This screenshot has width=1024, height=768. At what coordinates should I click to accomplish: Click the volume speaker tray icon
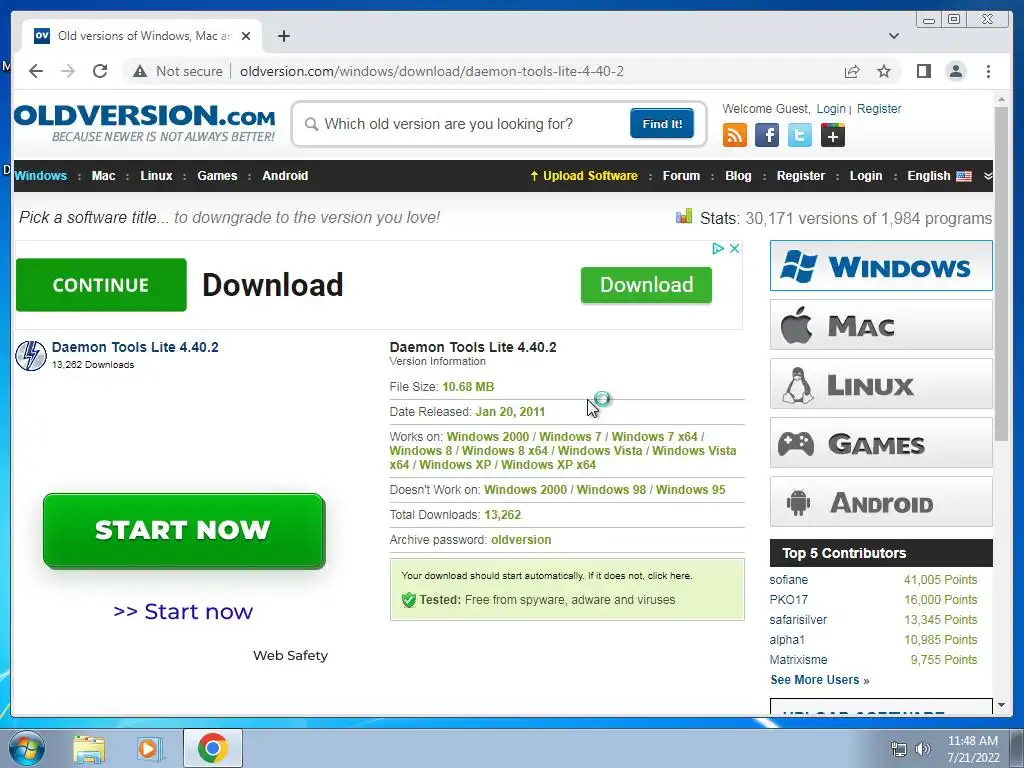[923, 749]
